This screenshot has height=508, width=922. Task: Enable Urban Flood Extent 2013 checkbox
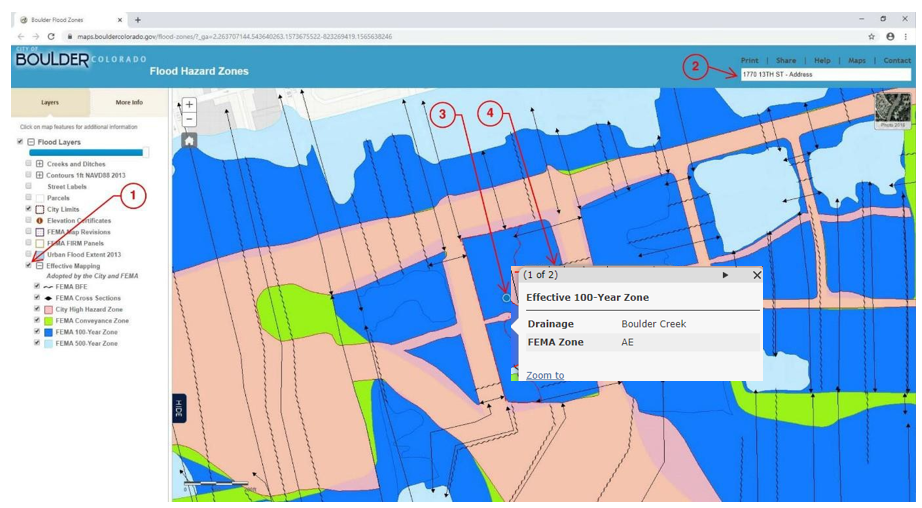pyautogui.click(x=28, y=254)
